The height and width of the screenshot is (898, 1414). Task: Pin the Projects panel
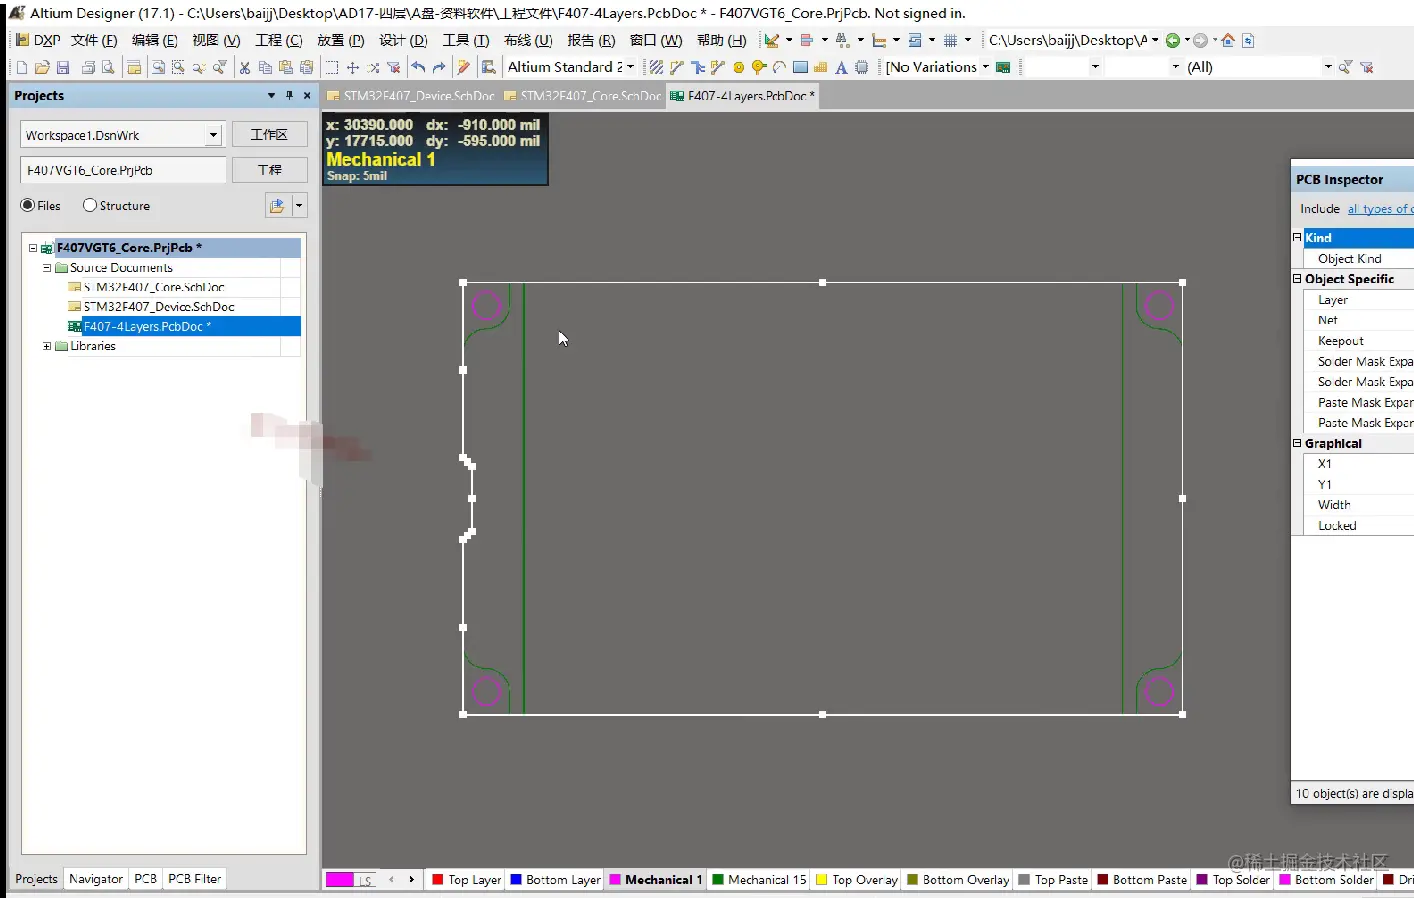point(289,95)
